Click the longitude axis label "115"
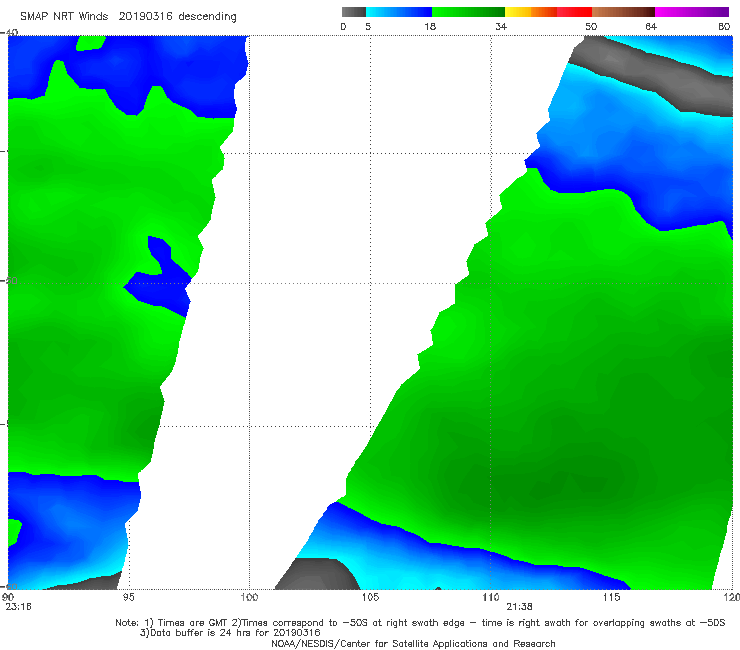Viewport: 740px width, 650px height. (612, 597)
